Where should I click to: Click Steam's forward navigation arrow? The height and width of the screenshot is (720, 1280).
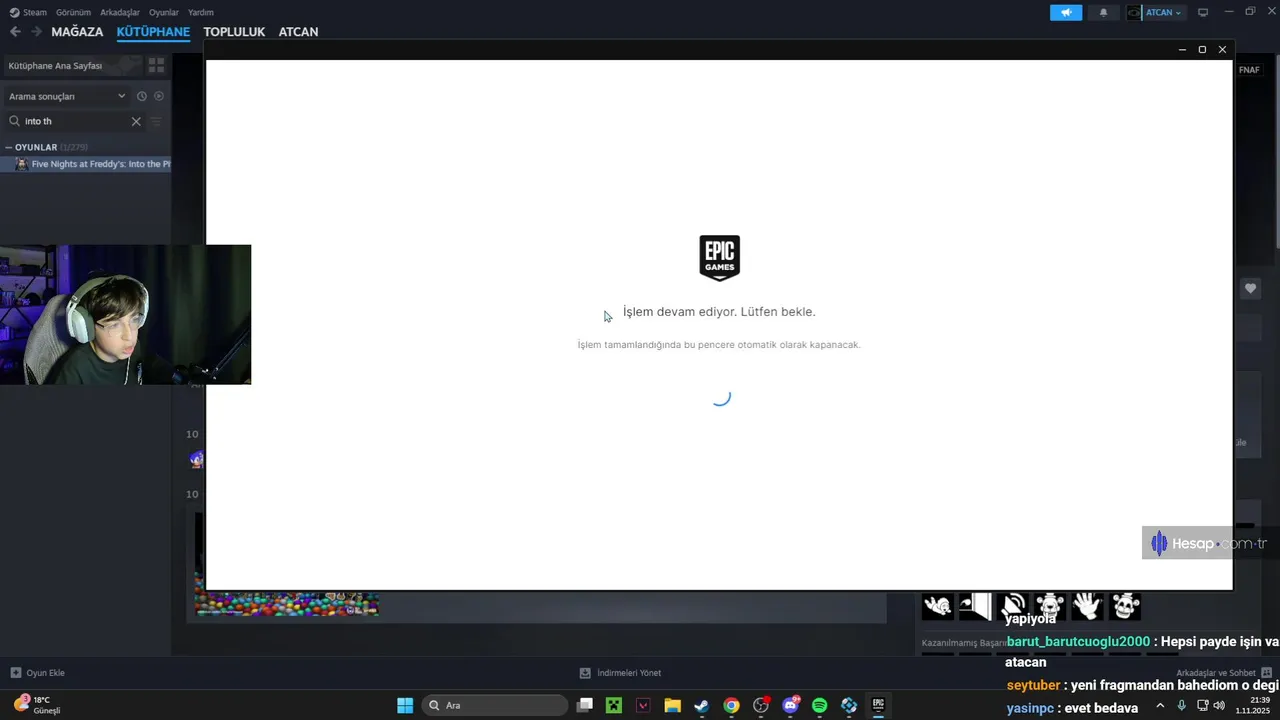point(36,32)
